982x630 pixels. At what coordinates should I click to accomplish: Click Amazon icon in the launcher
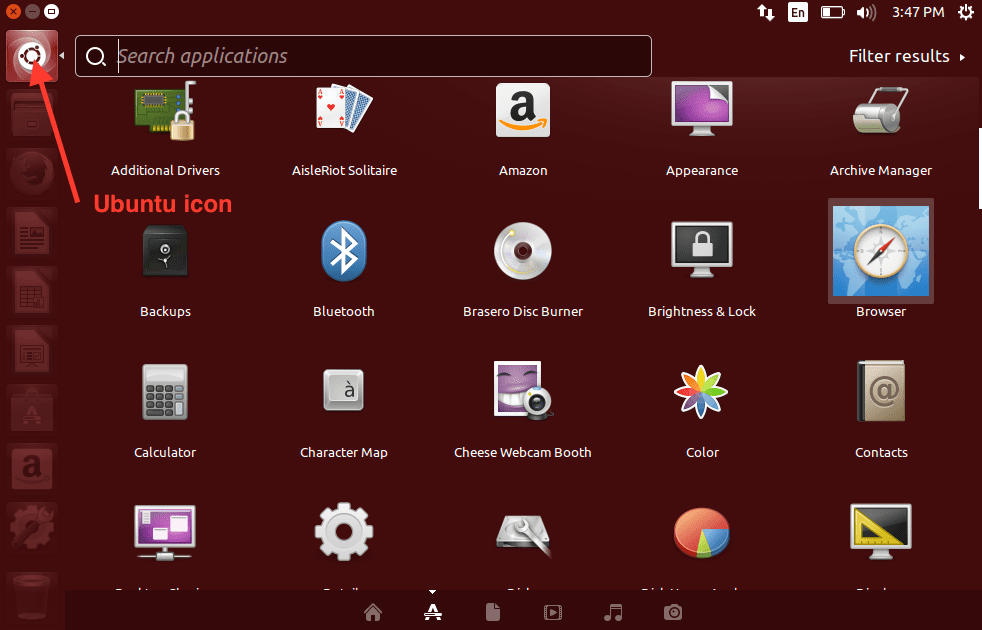(x=32, y=468)
